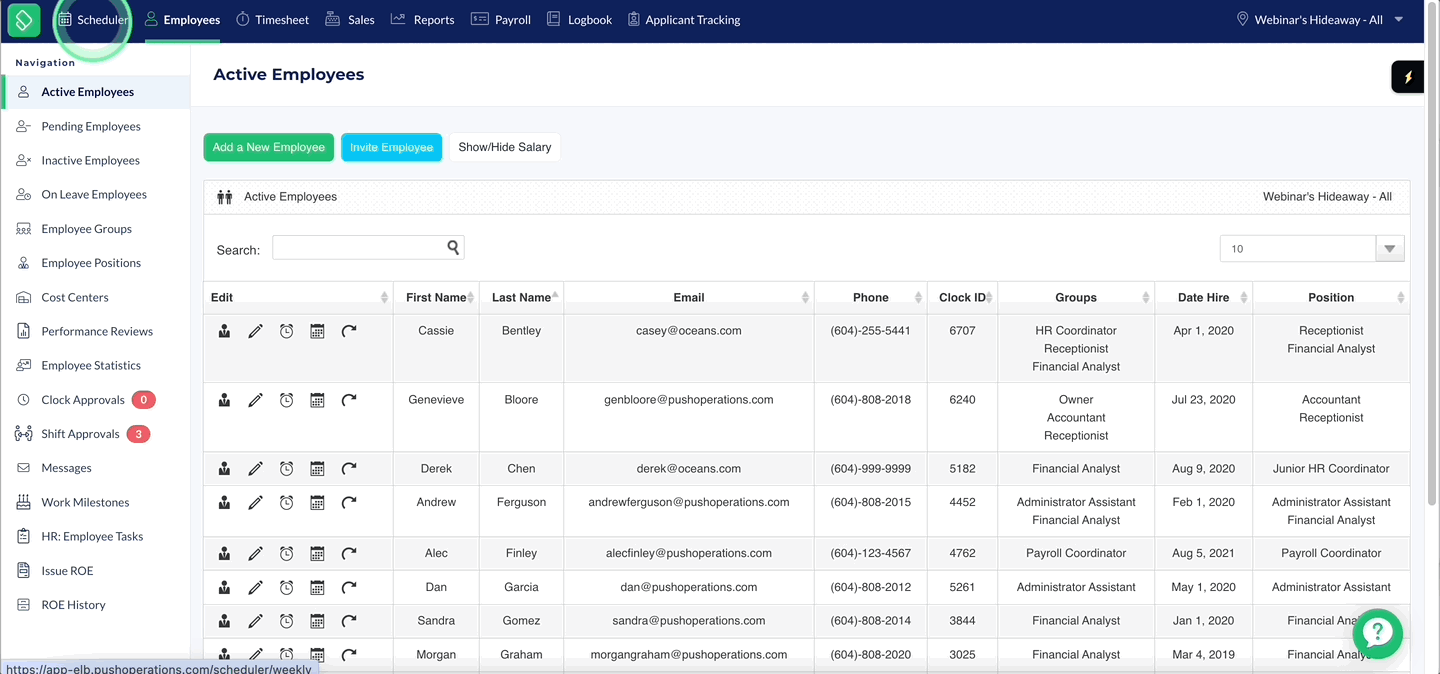Click the clock icon in Andrew Ferguson's row
Screen dimensions: 1440x674
(x=286, y=503)
